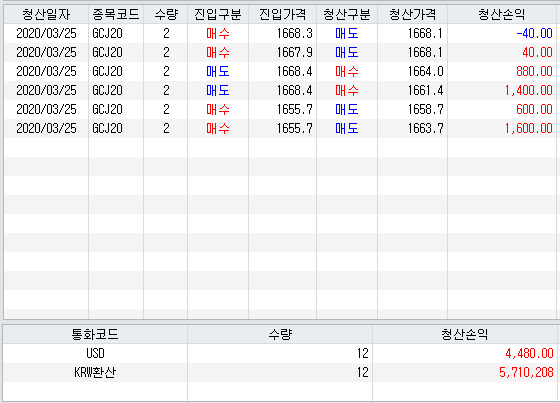Select the row with 40.00 profit

coord(280,53)
